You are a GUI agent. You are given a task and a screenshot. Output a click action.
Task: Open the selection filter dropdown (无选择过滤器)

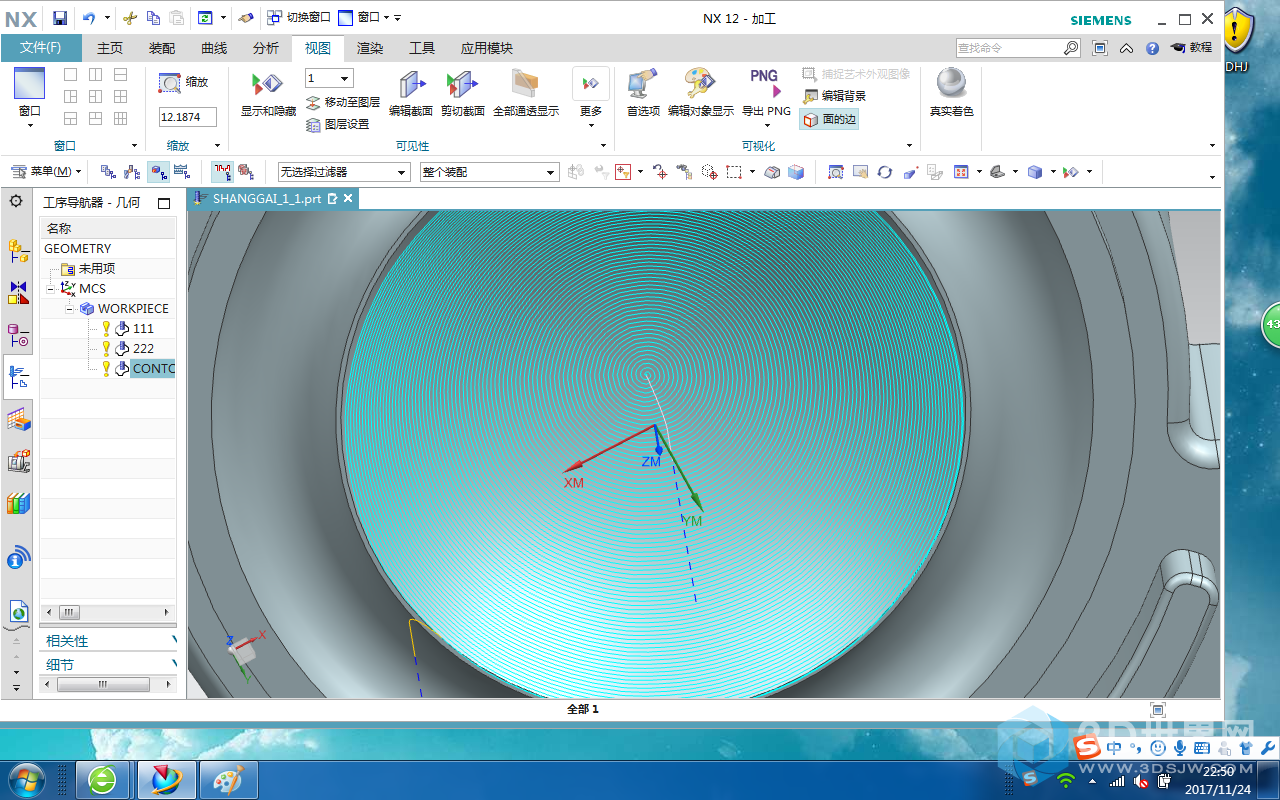(344, 172)
